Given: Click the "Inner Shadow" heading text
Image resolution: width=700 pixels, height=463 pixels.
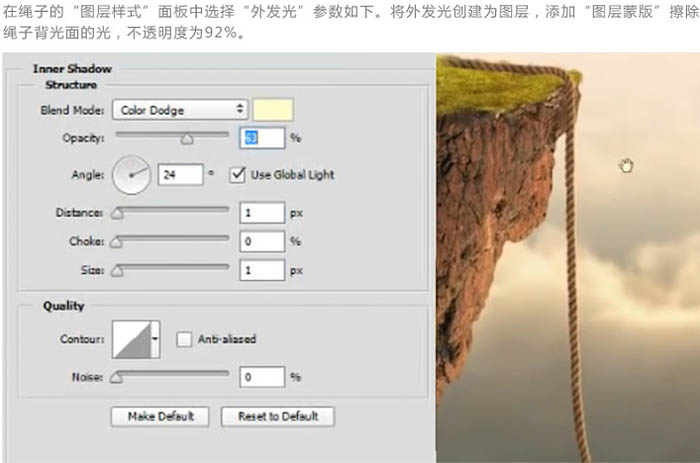Looking at the screenshot, I should tap(72, 69).
